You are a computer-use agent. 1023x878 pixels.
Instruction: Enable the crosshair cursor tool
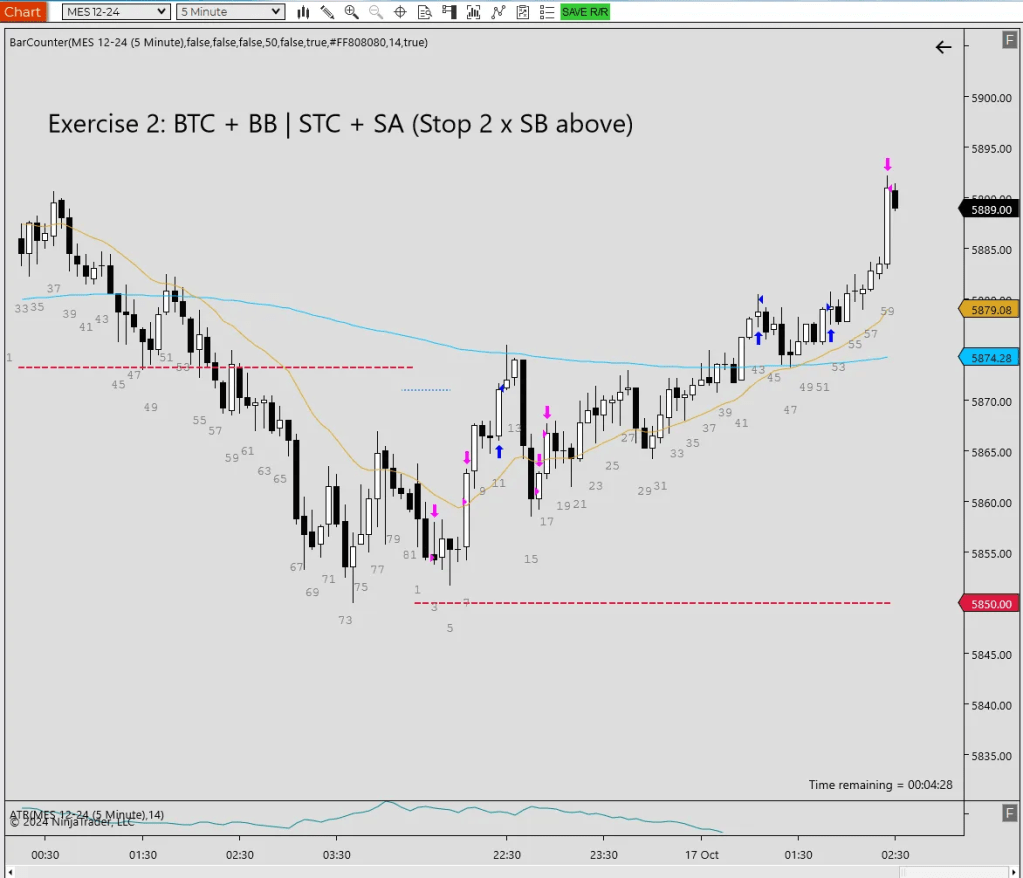pyautogui.click(x=400, y=12)
